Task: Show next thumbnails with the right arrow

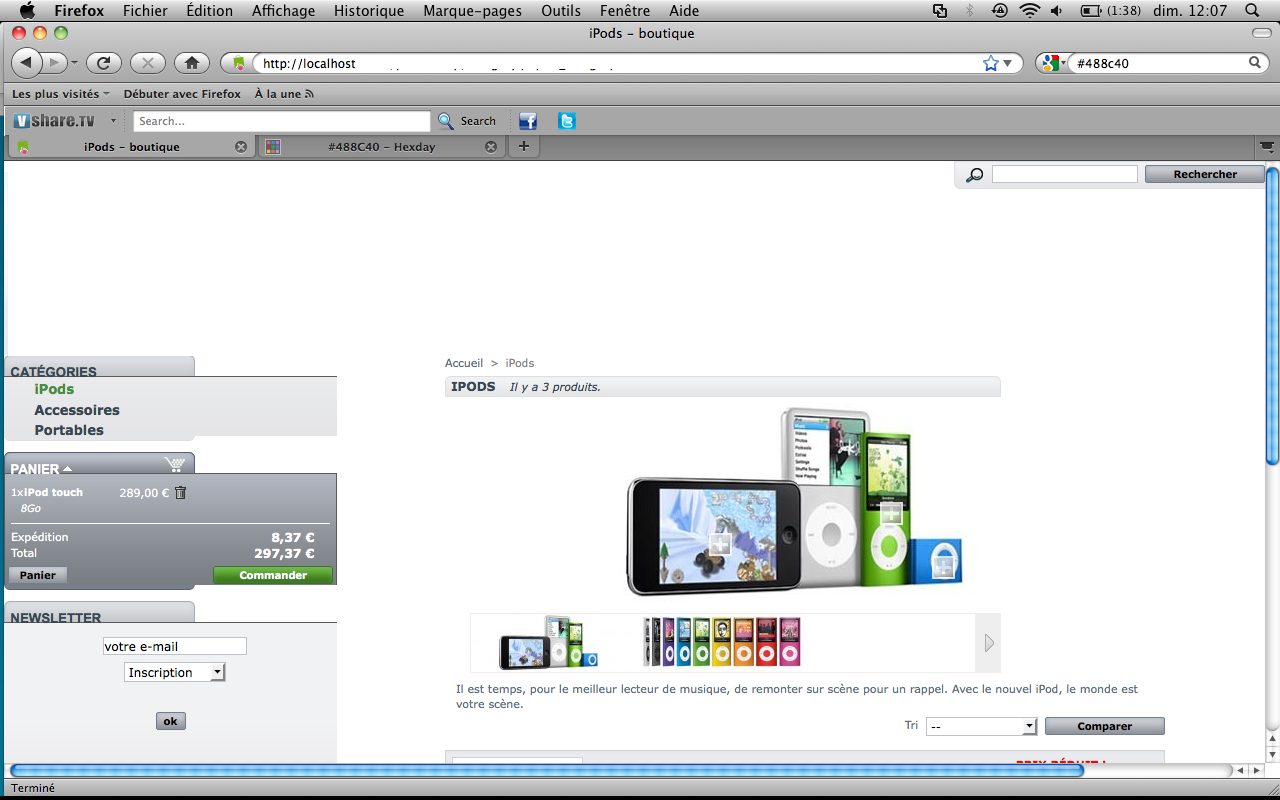Action: 989,643
